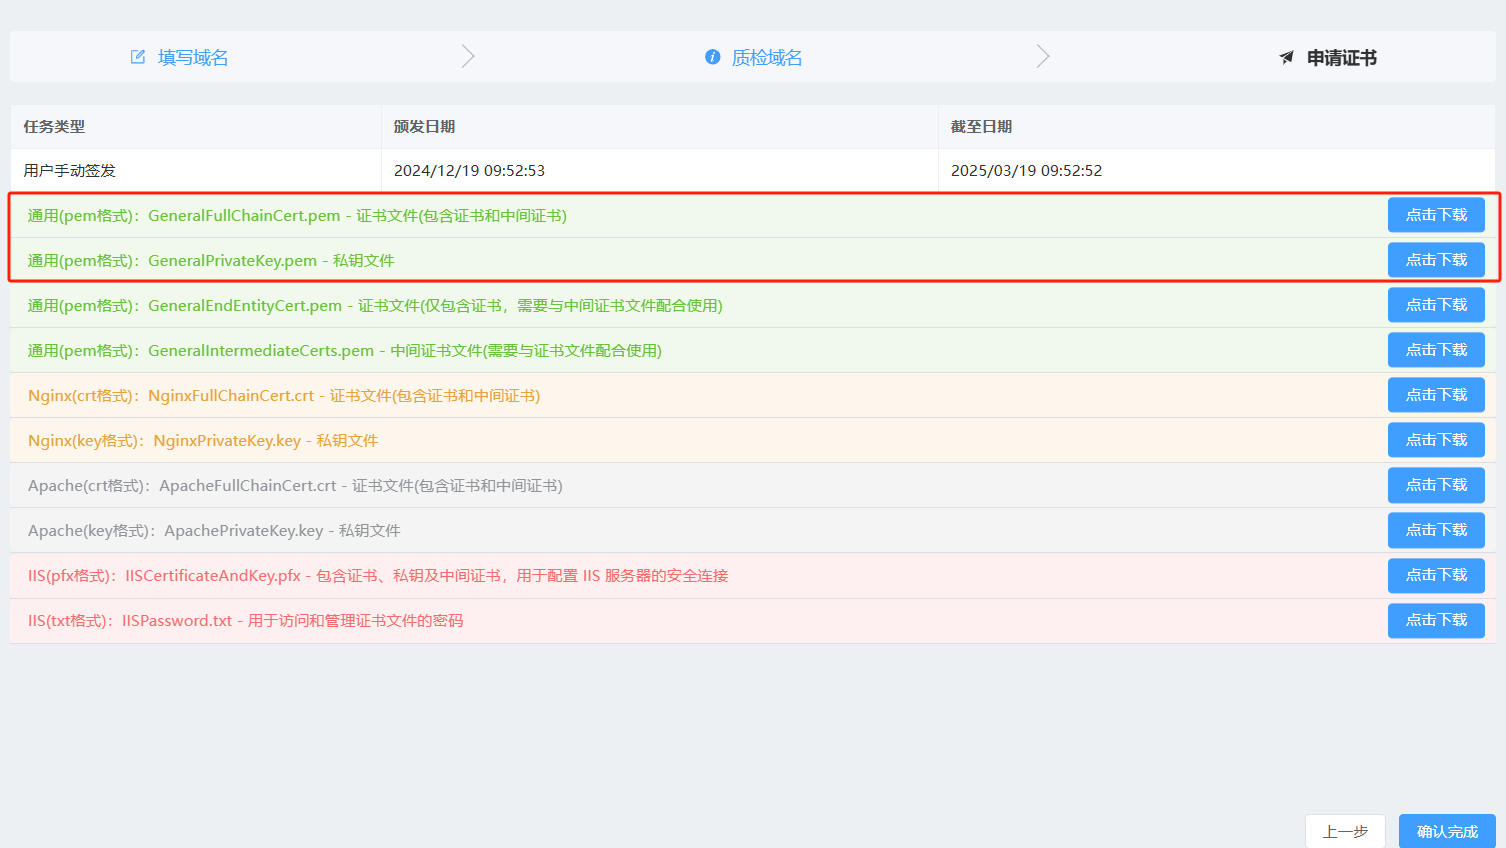This screenshot has height=848, width=1506.
Task: Select the 申请证书 step label
Action: pyautogui.click(x=1341, y=58)
